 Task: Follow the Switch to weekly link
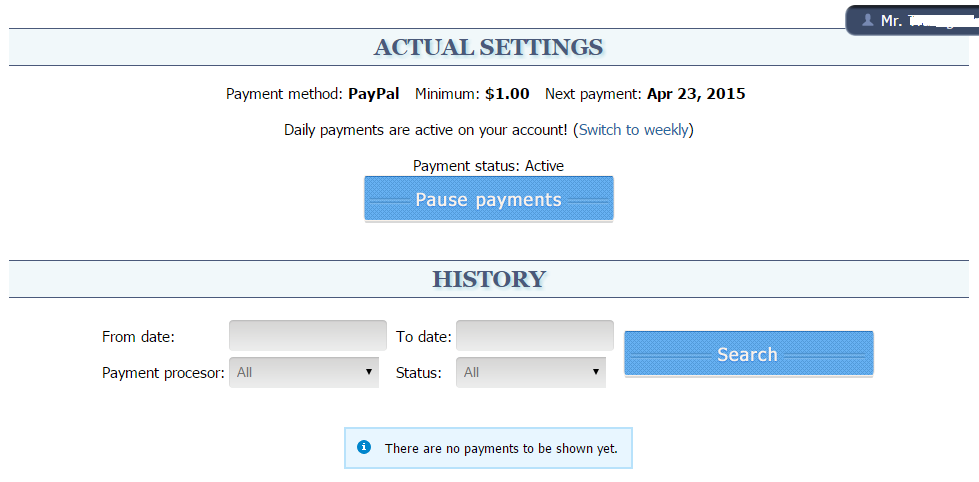(x=633, y=130)
